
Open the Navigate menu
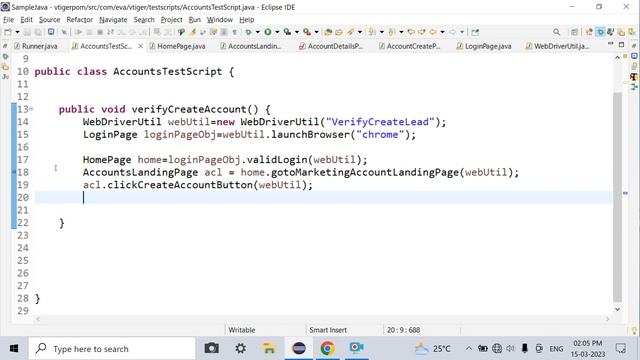113,20
